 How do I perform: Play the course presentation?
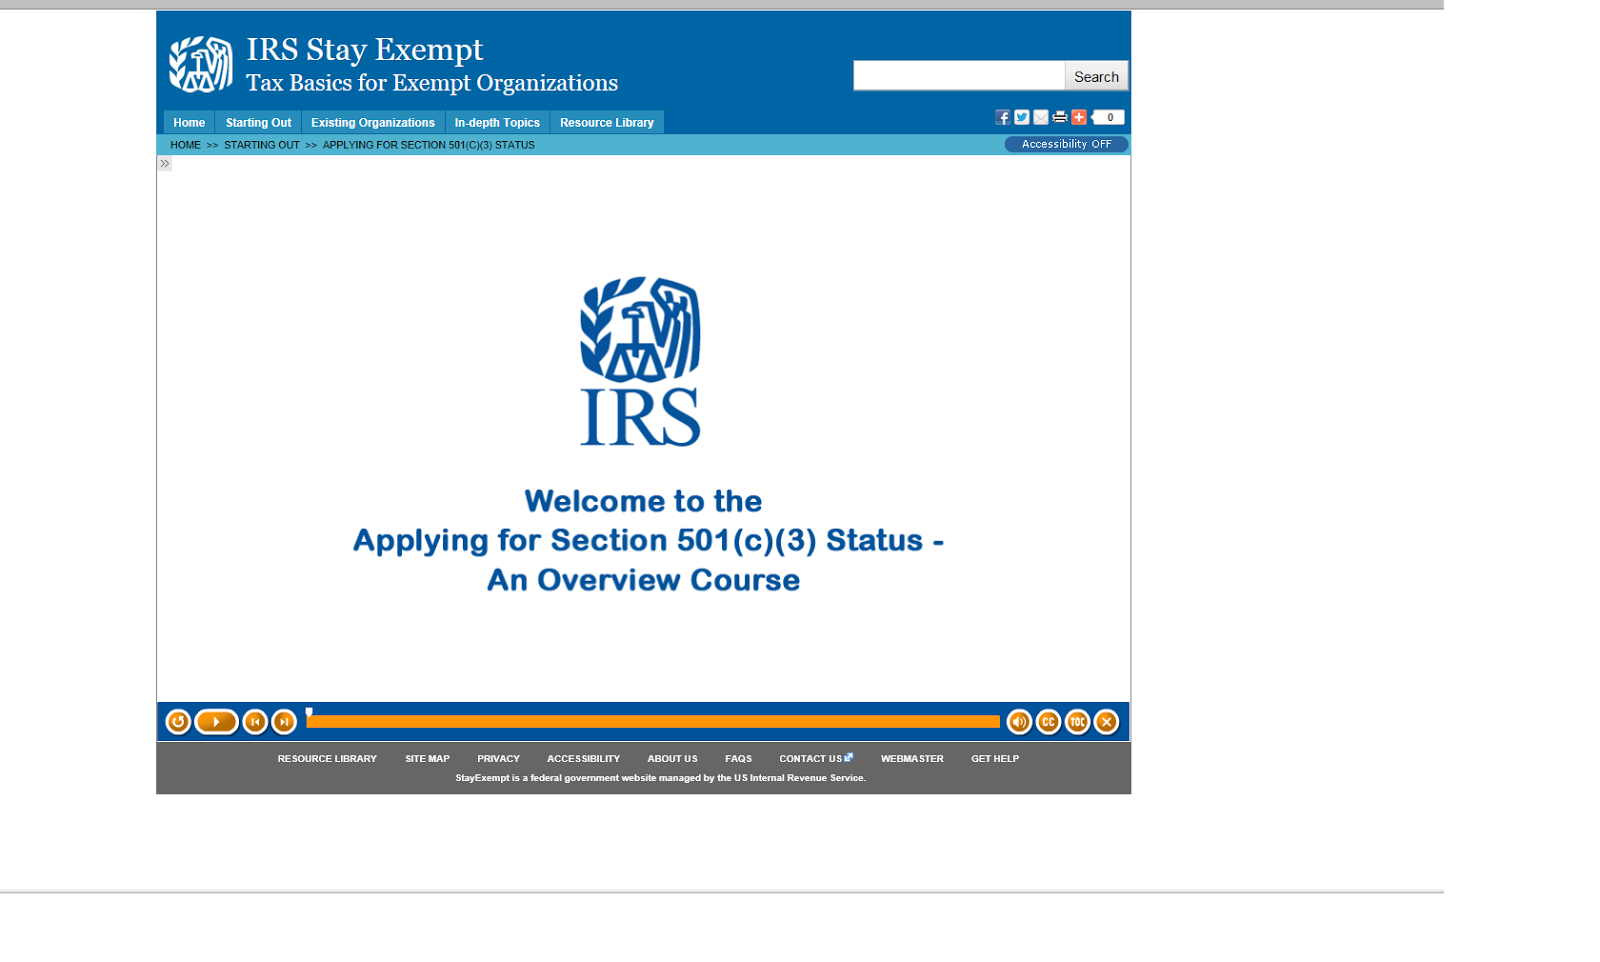pyautogui.click(x=216, y=721)
